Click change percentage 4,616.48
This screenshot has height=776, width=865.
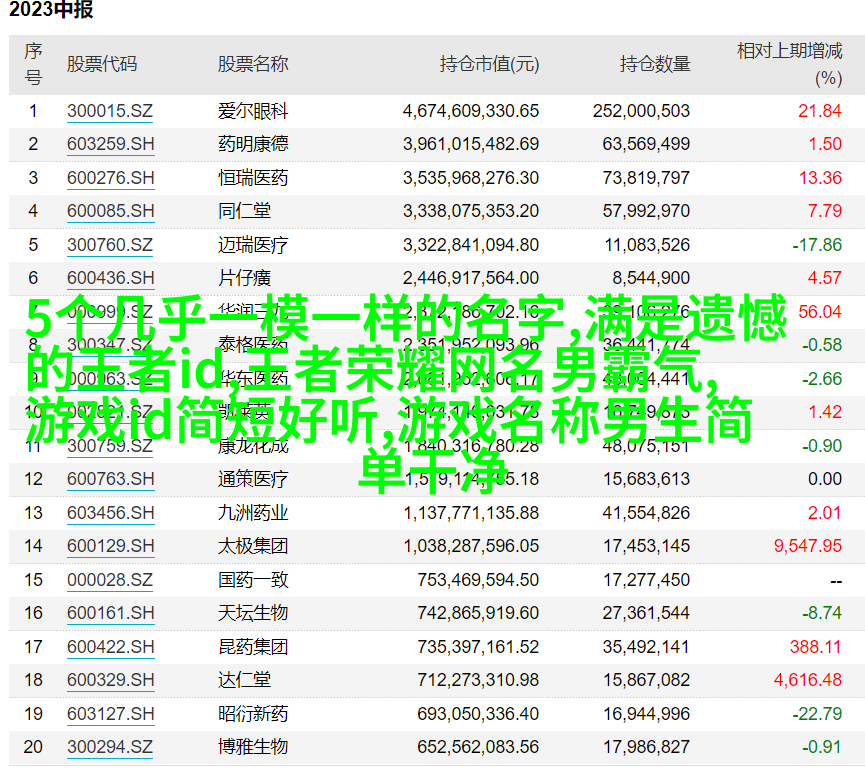808,680
